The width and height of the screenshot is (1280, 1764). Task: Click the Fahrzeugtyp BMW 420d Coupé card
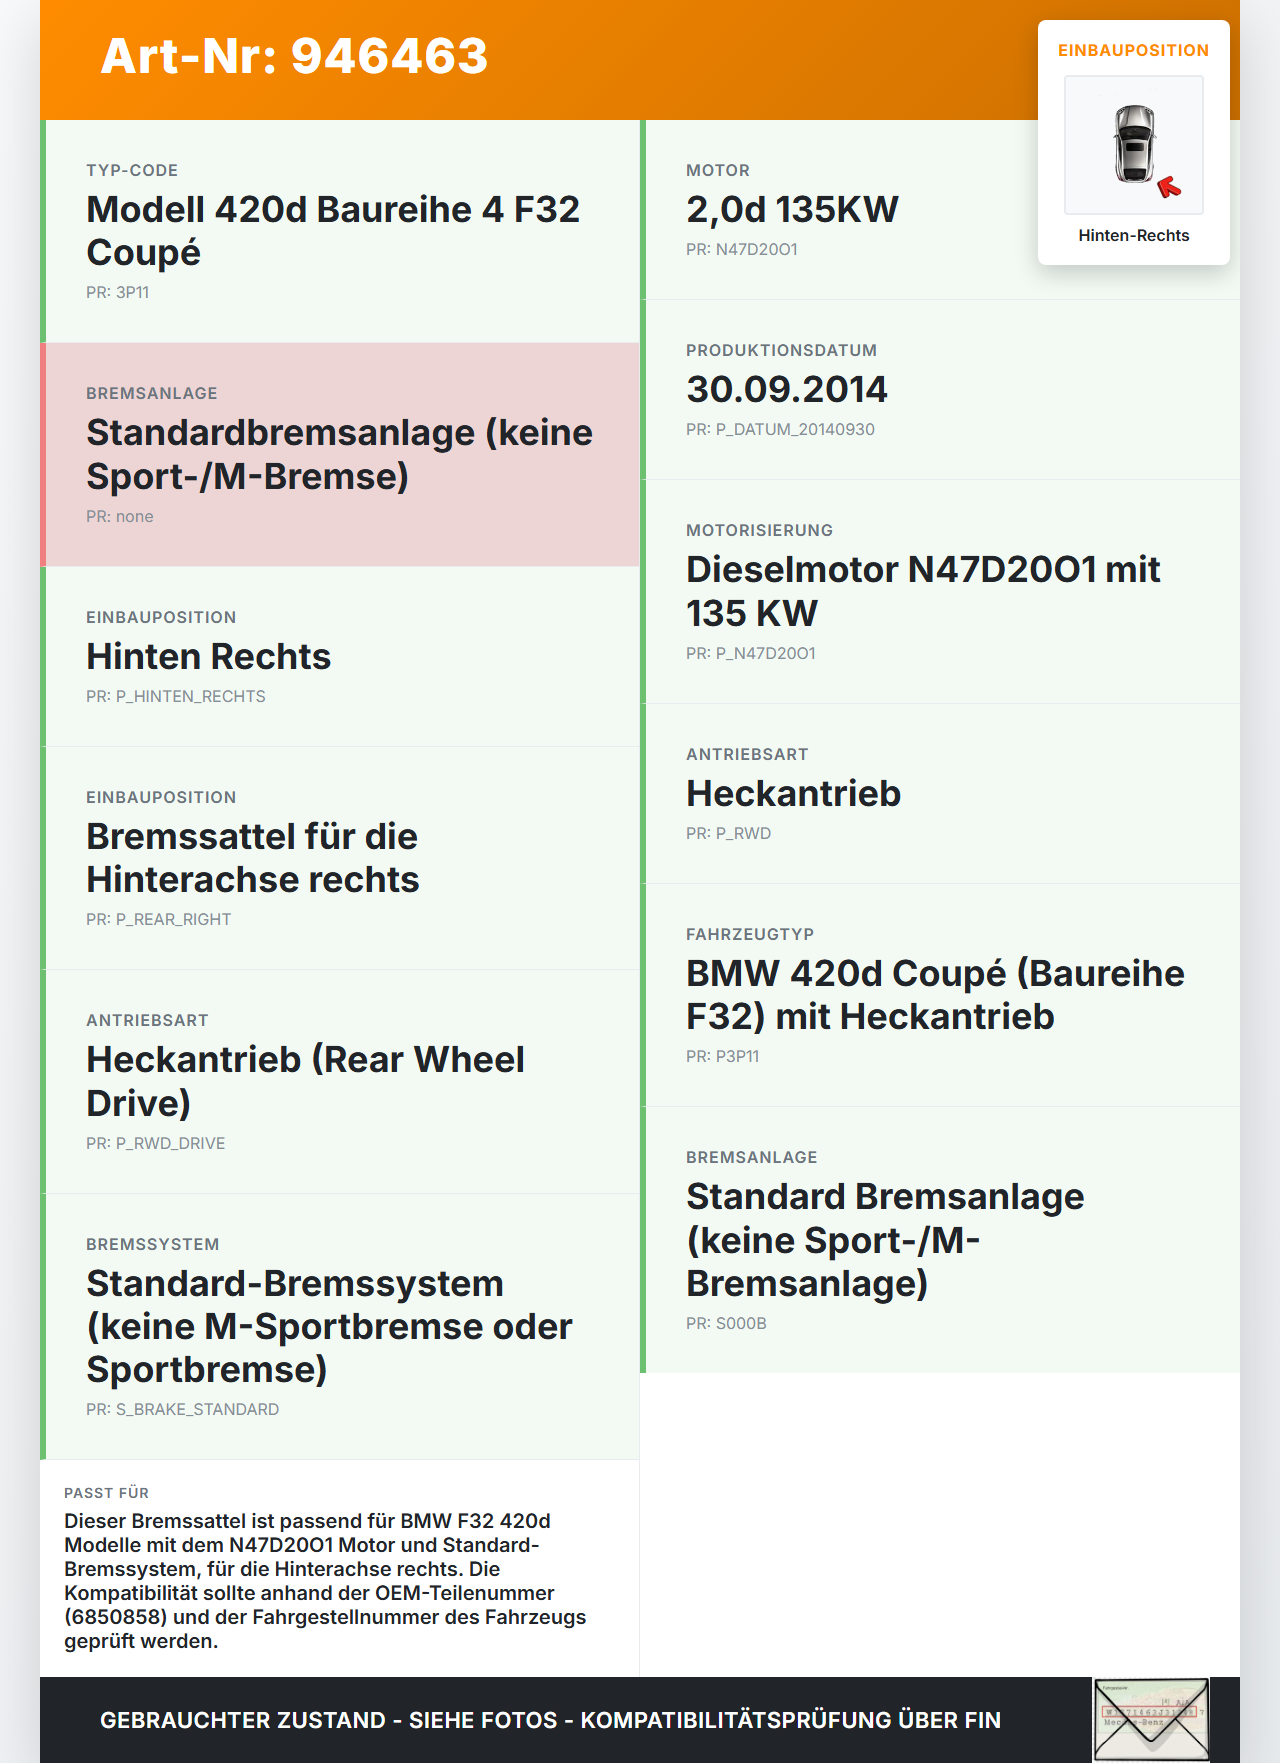click(x=940, y=995)
